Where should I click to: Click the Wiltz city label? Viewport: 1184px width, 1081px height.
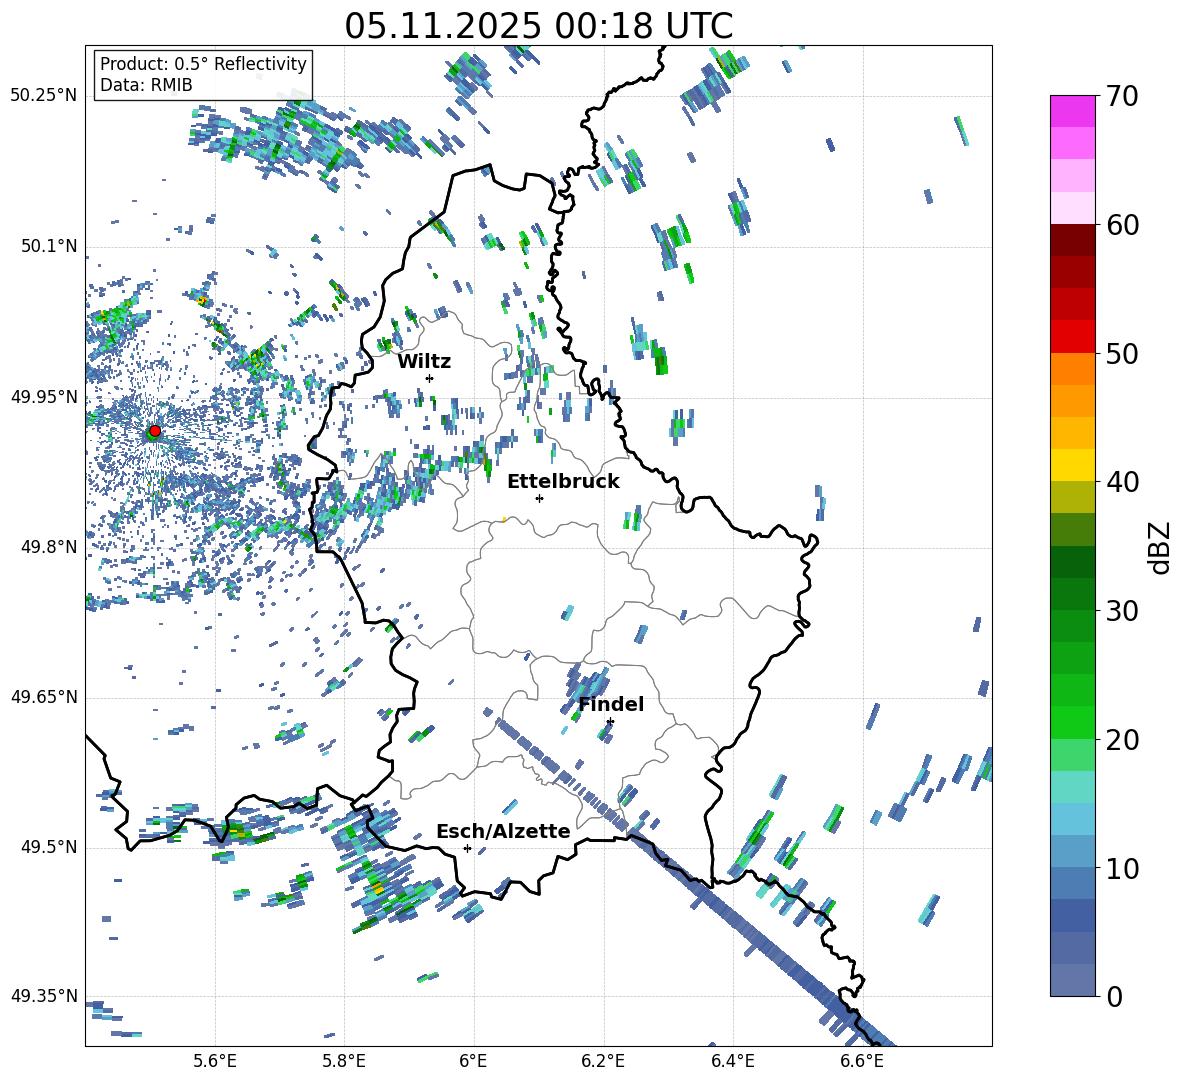click(424, 362)
